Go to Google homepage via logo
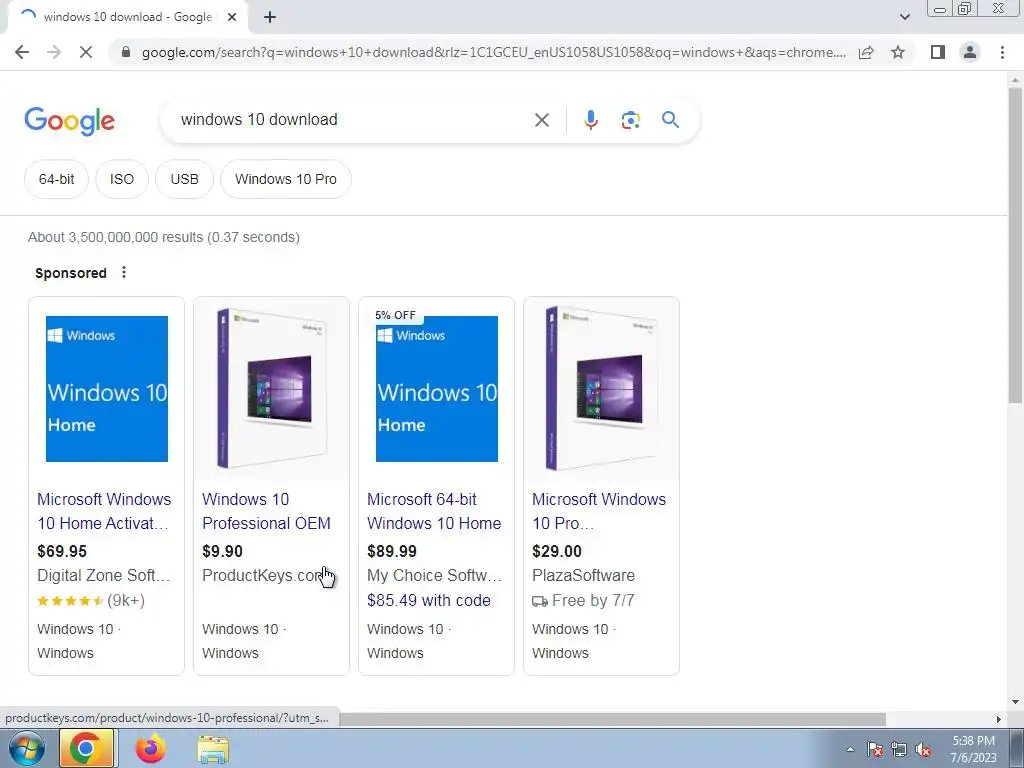Image resolution: width=1024 pixels, height=768 pixels. (69, 121)
